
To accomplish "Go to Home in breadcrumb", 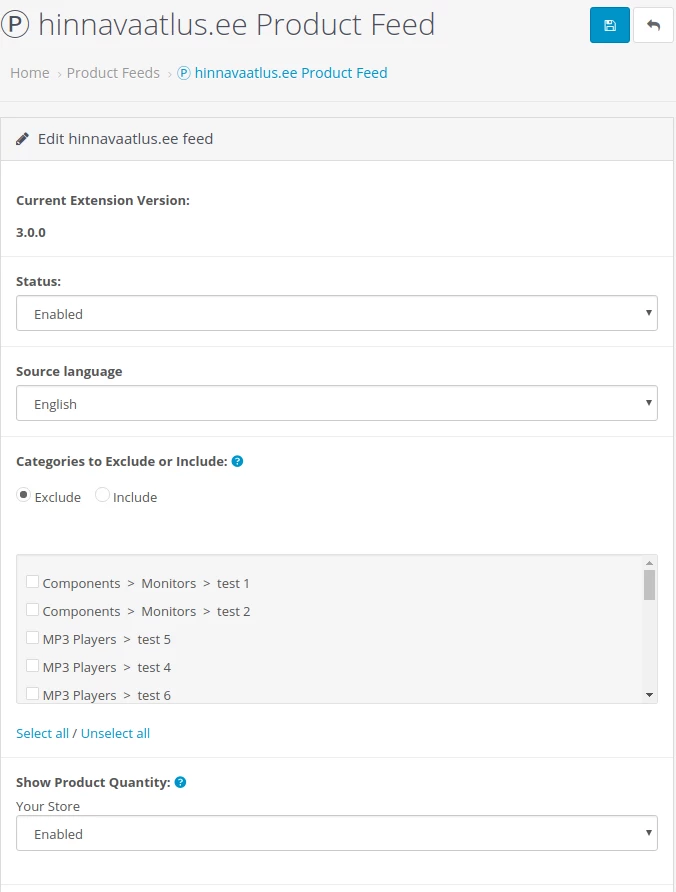I will [x=30, y=73].
